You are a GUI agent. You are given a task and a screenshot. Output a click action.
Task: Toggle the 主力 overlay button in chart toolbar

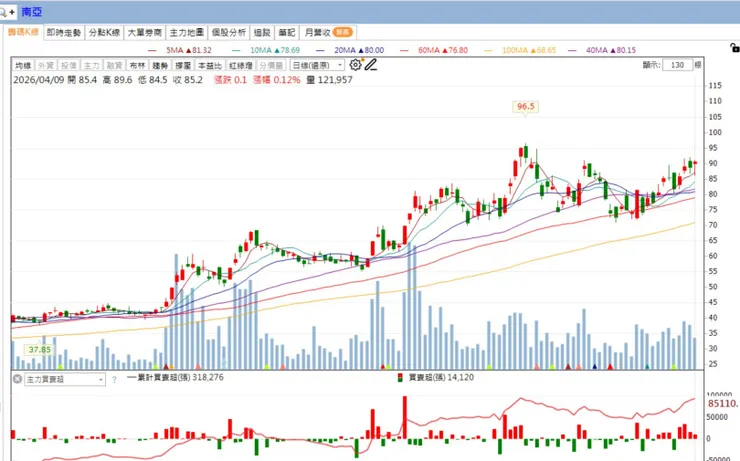click(x=92, y=66)
